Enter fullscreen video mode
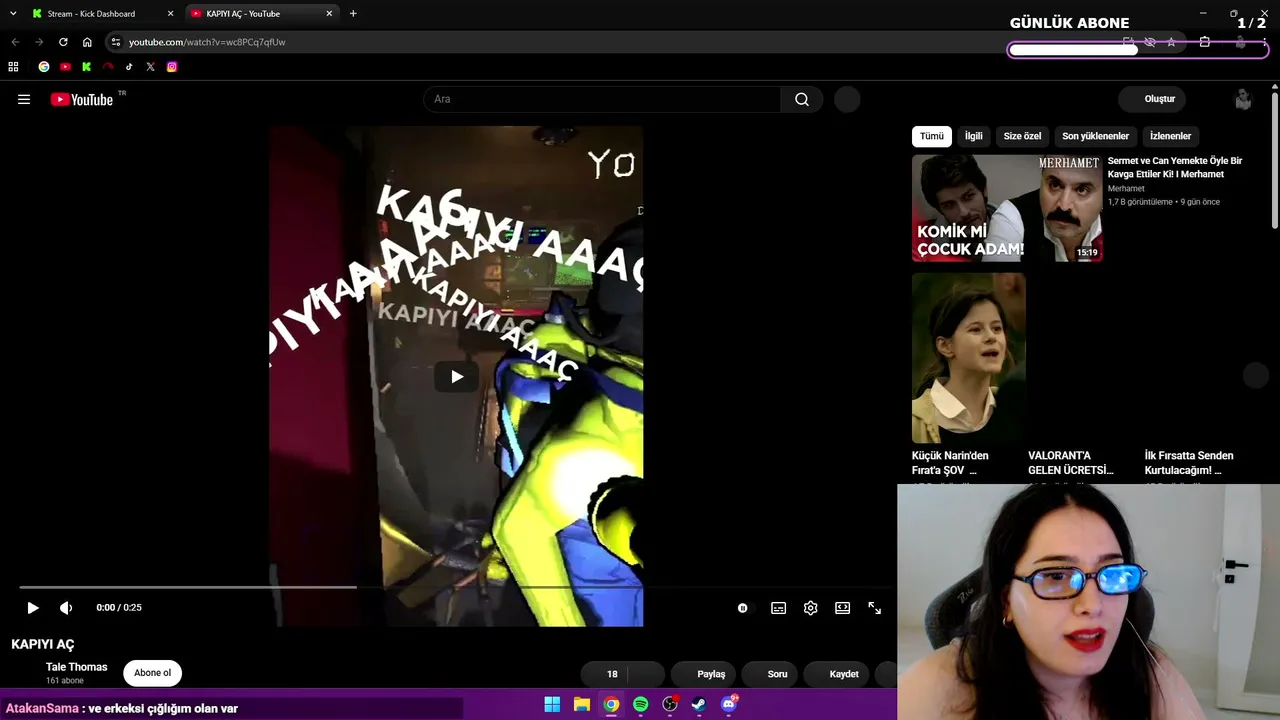This screenshot has width=1280, height=720. coord(874,608)
